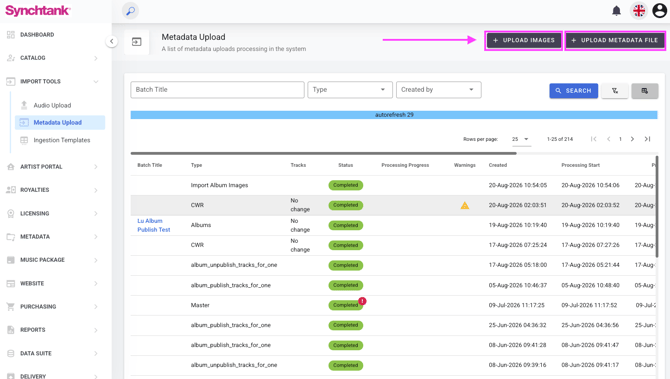Click the Data Suite sidebar icon

[11, 353]
